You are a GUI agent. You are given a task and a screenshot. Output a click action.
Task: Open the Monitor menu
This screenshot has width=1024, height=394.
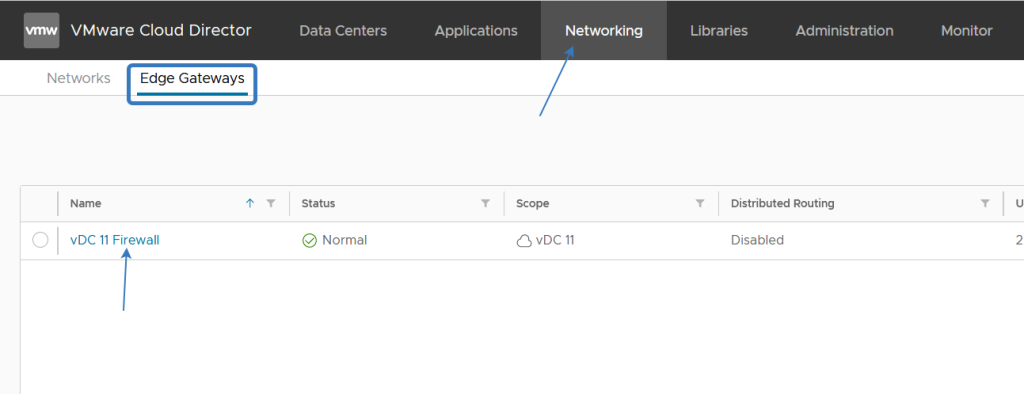pos(967,31)
